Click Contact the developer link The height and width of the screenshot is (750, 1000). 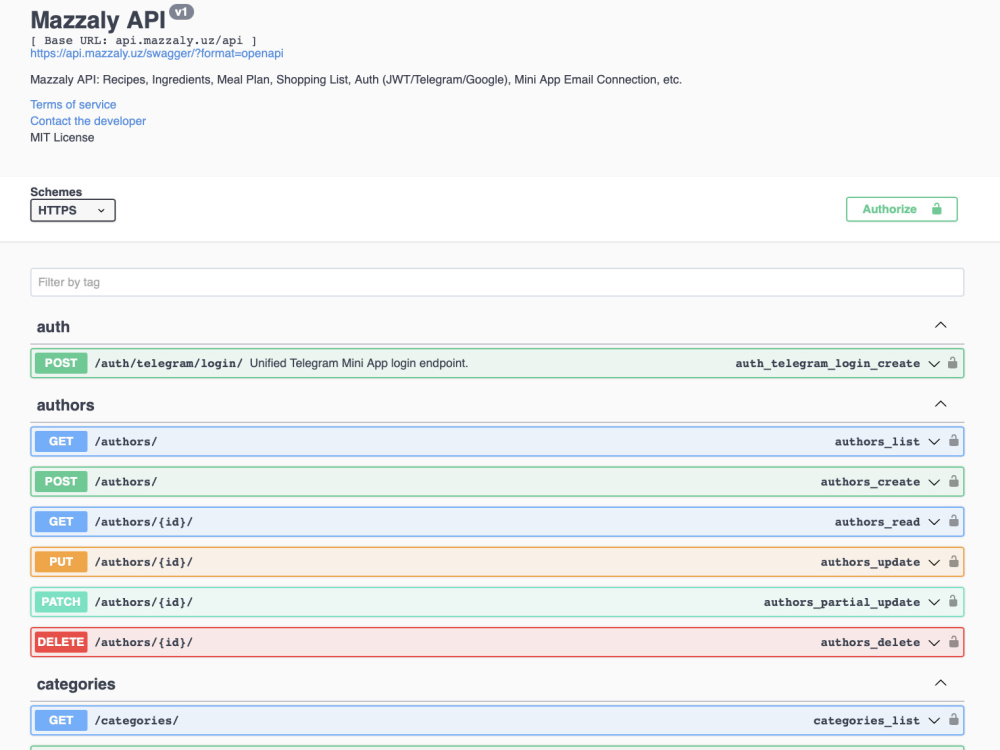point(88,121)
